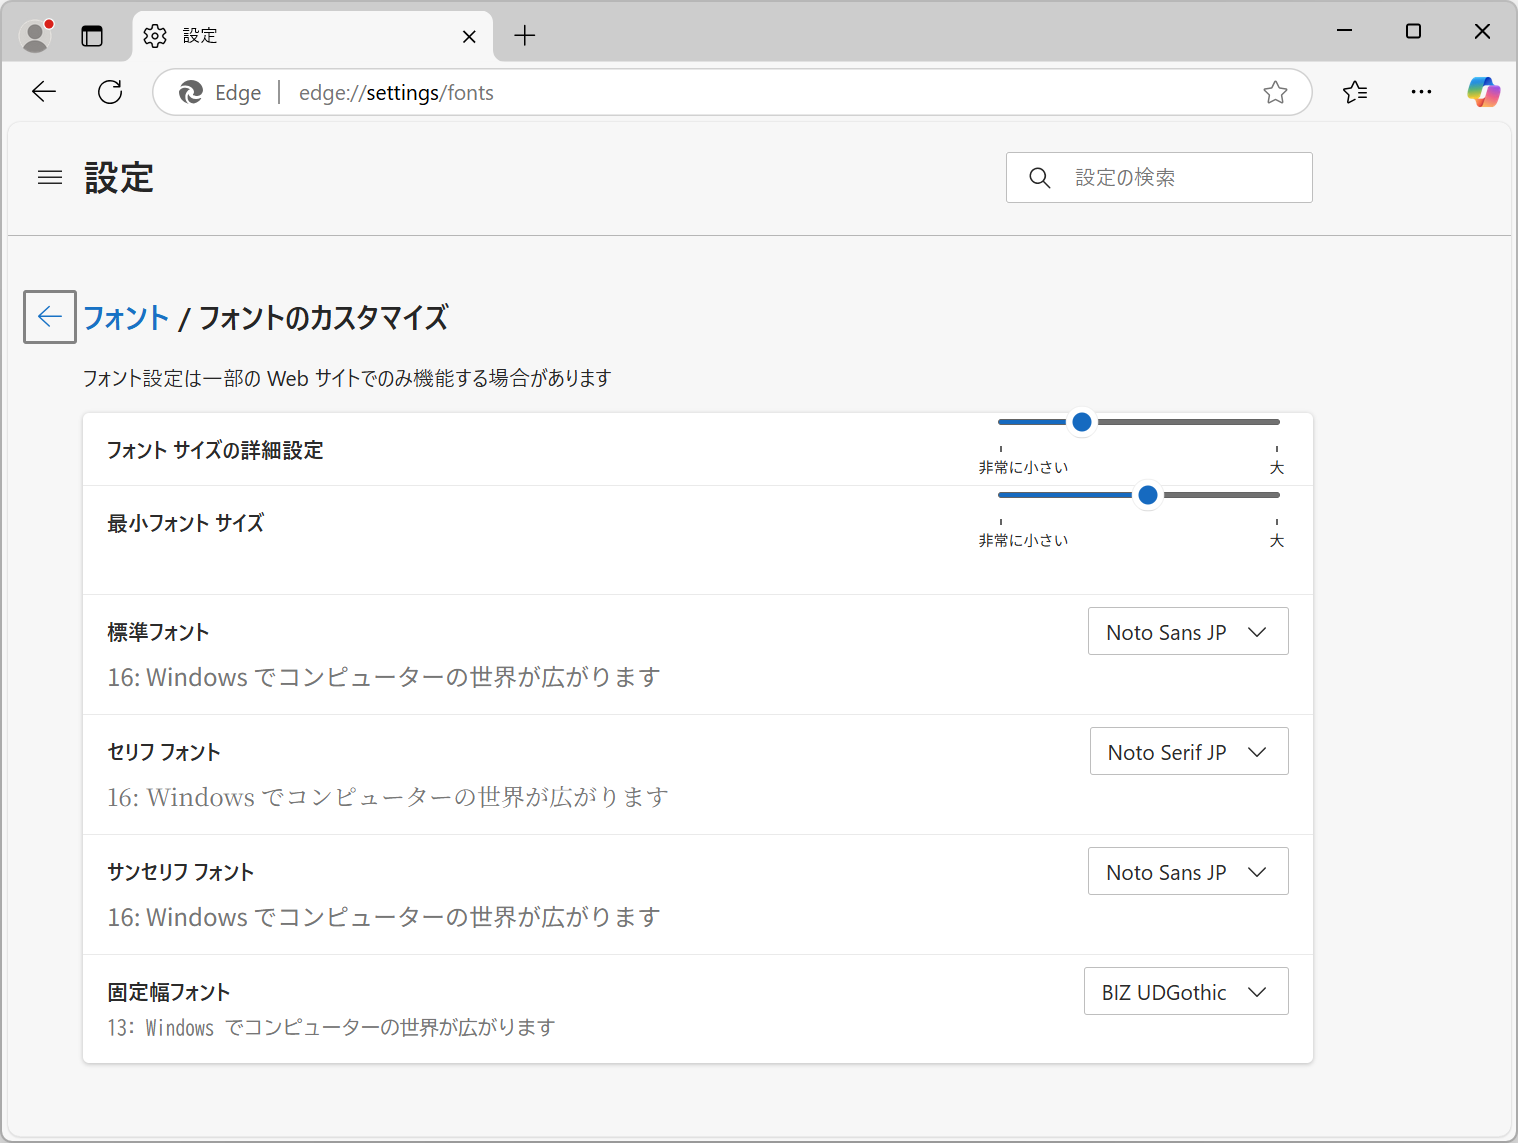This screenshot has width=1518, height=1143.
Task: Open the 標準フォント Noto Sans JP dropdown
Action: [1187, 631]
